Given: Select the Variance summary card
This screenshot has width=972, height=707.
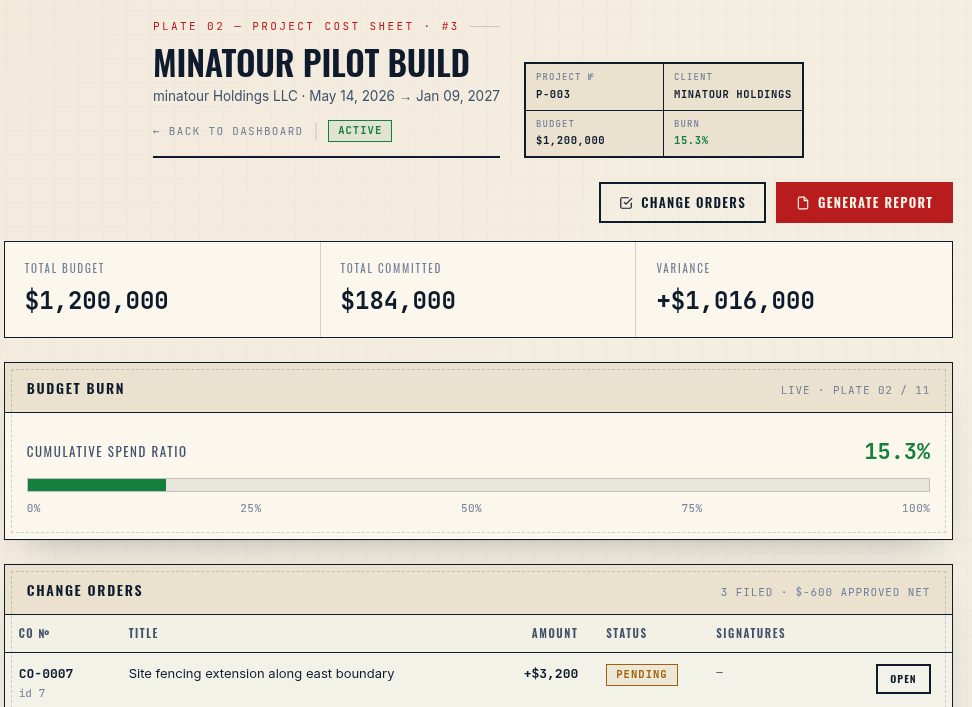Looking at the screenshot, I should pos(794,289).
